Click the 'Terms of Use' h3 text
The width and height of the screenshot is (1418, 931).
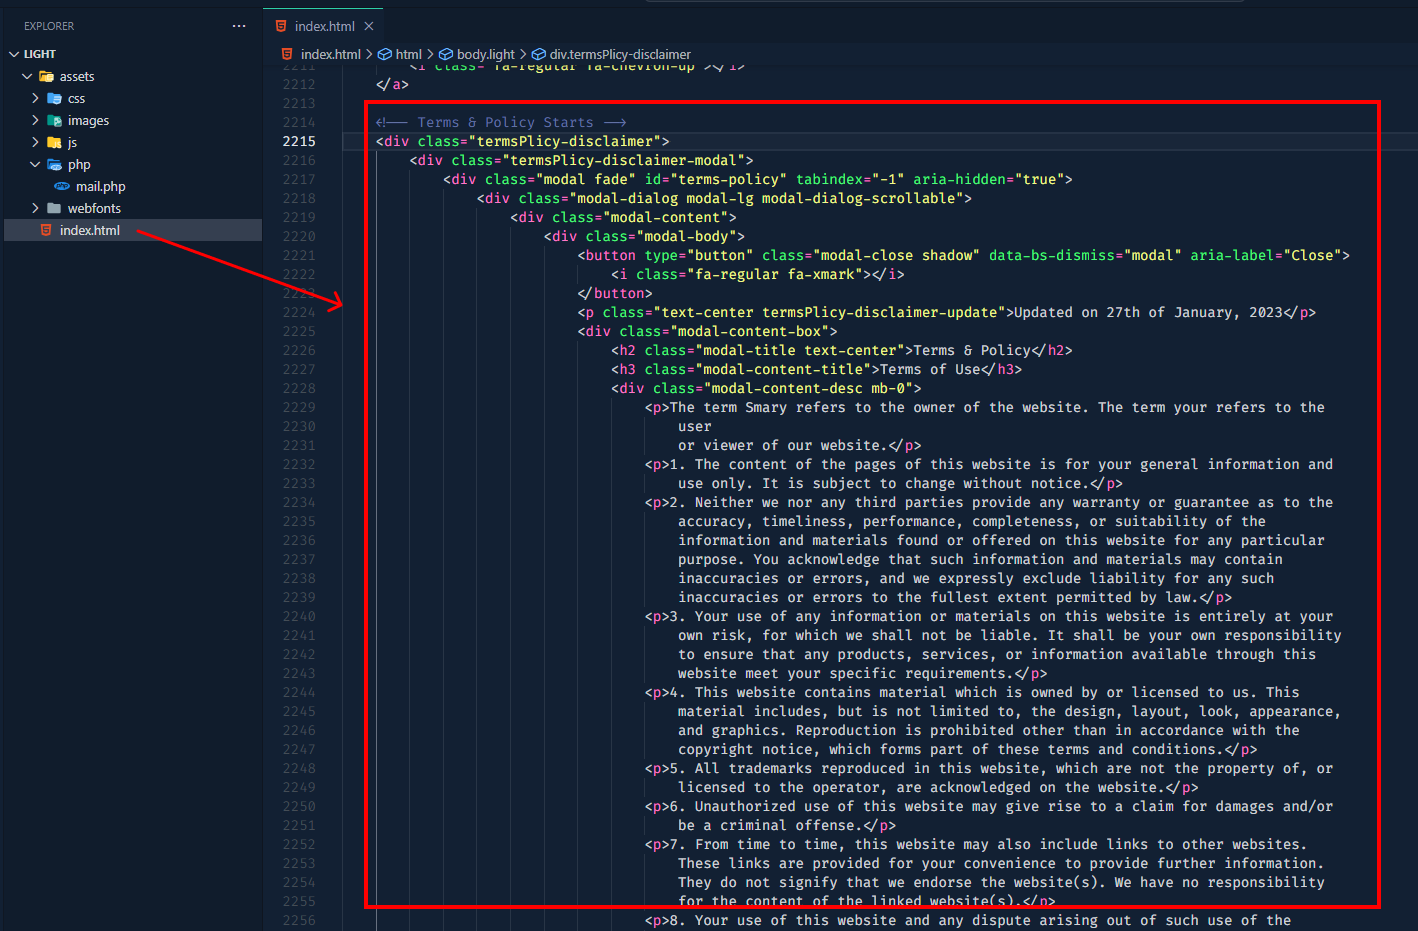[930, 369]
